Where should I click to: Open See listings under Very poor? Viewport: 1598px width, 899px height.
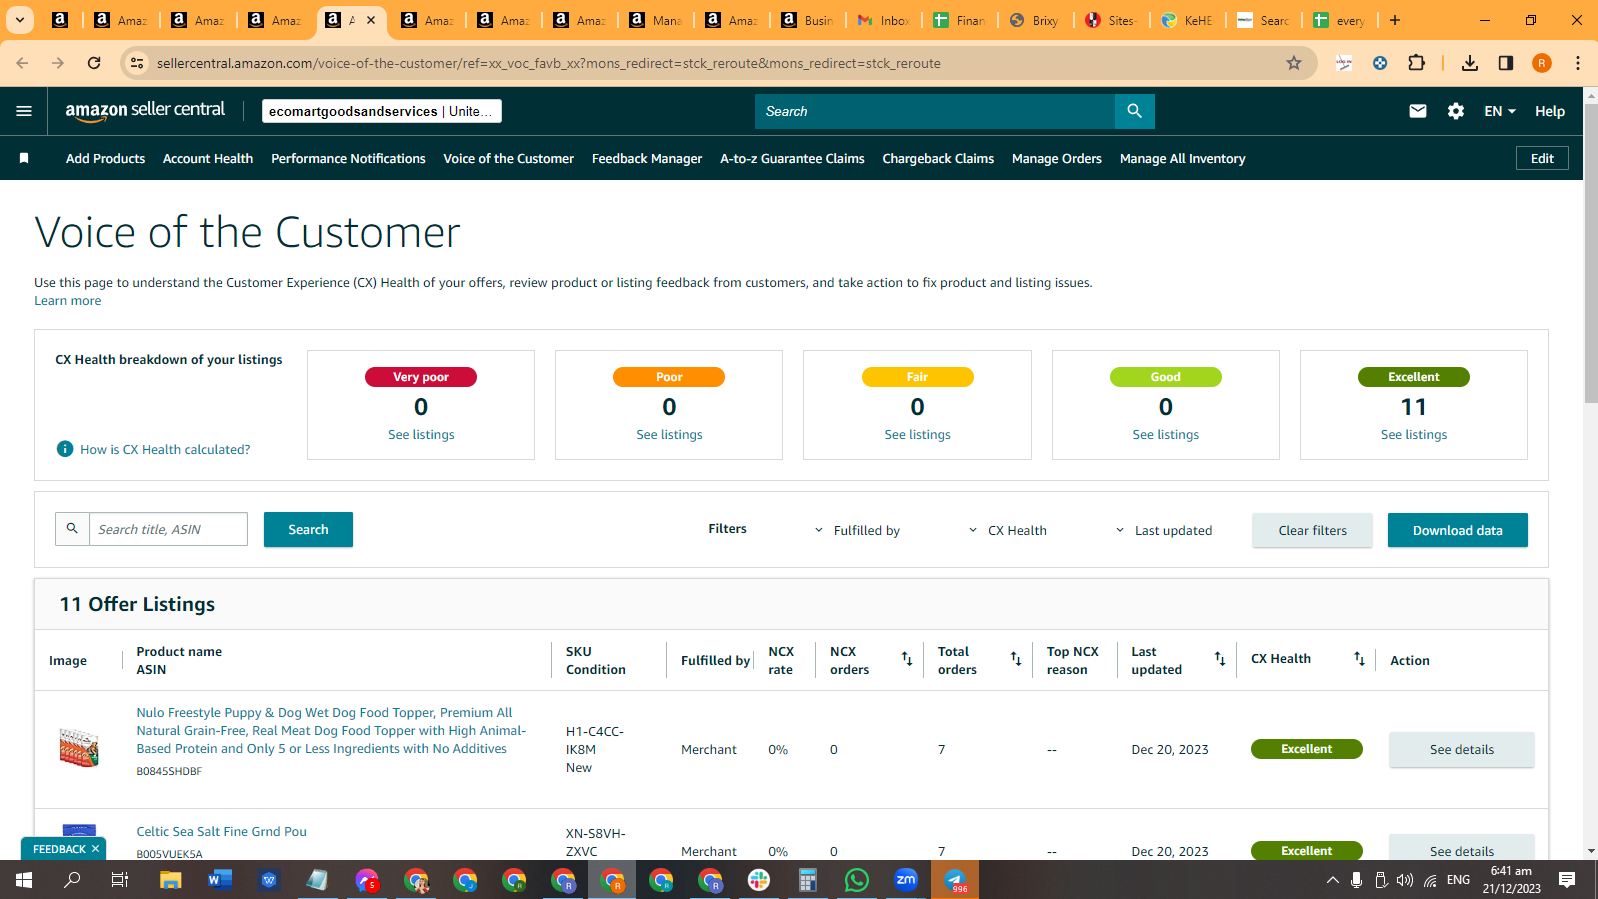click(421, 434)
